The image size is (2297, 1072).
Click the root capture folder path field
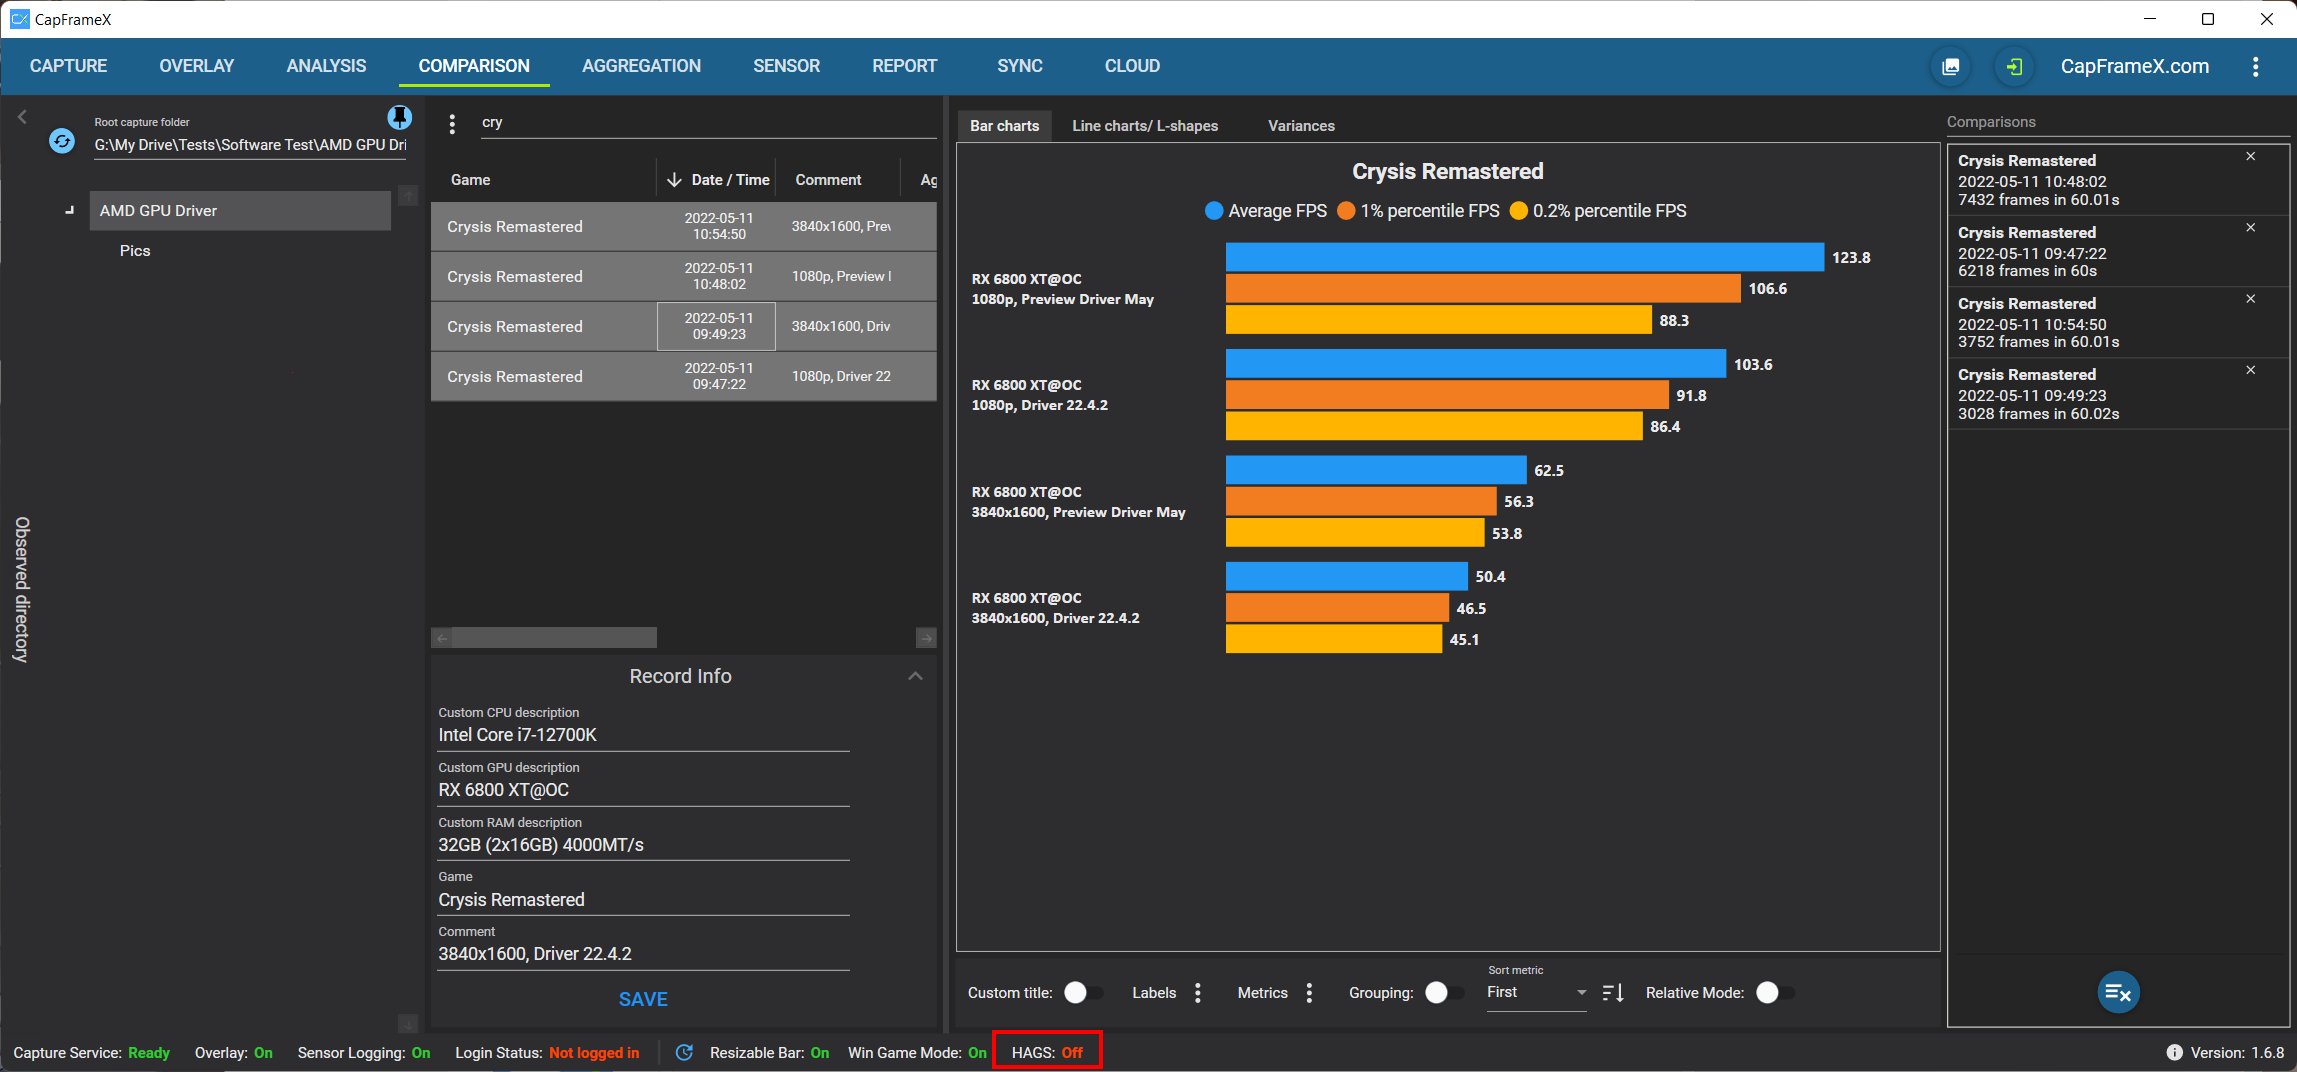[x=250, y=145]
